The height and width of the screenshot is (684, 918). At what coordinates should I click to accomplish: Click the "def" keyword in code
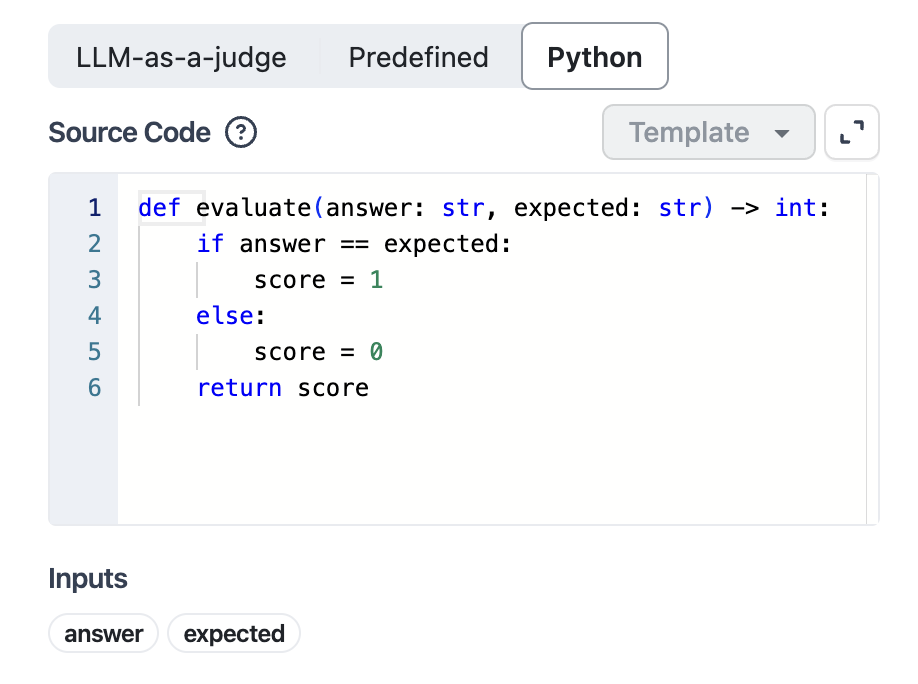click(159, 208)
